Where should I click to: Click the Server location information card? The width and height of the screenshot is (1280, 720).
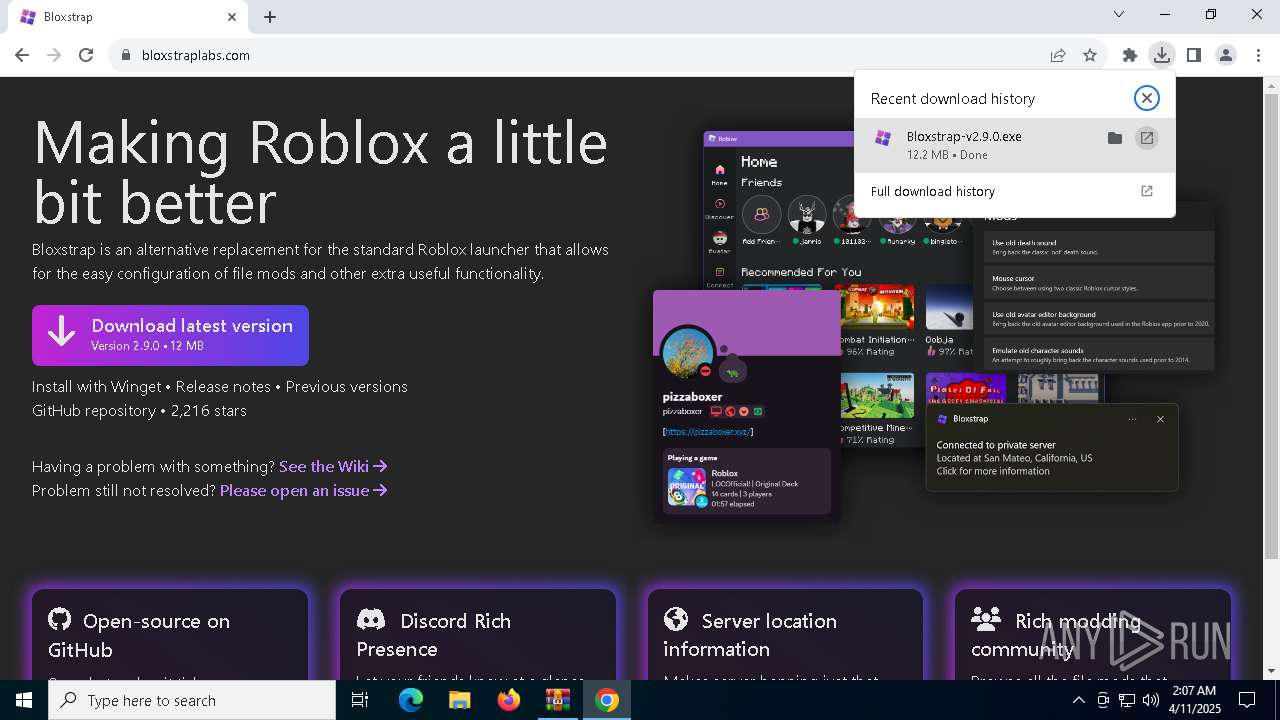pyautogui.click(x=785, y=634)
